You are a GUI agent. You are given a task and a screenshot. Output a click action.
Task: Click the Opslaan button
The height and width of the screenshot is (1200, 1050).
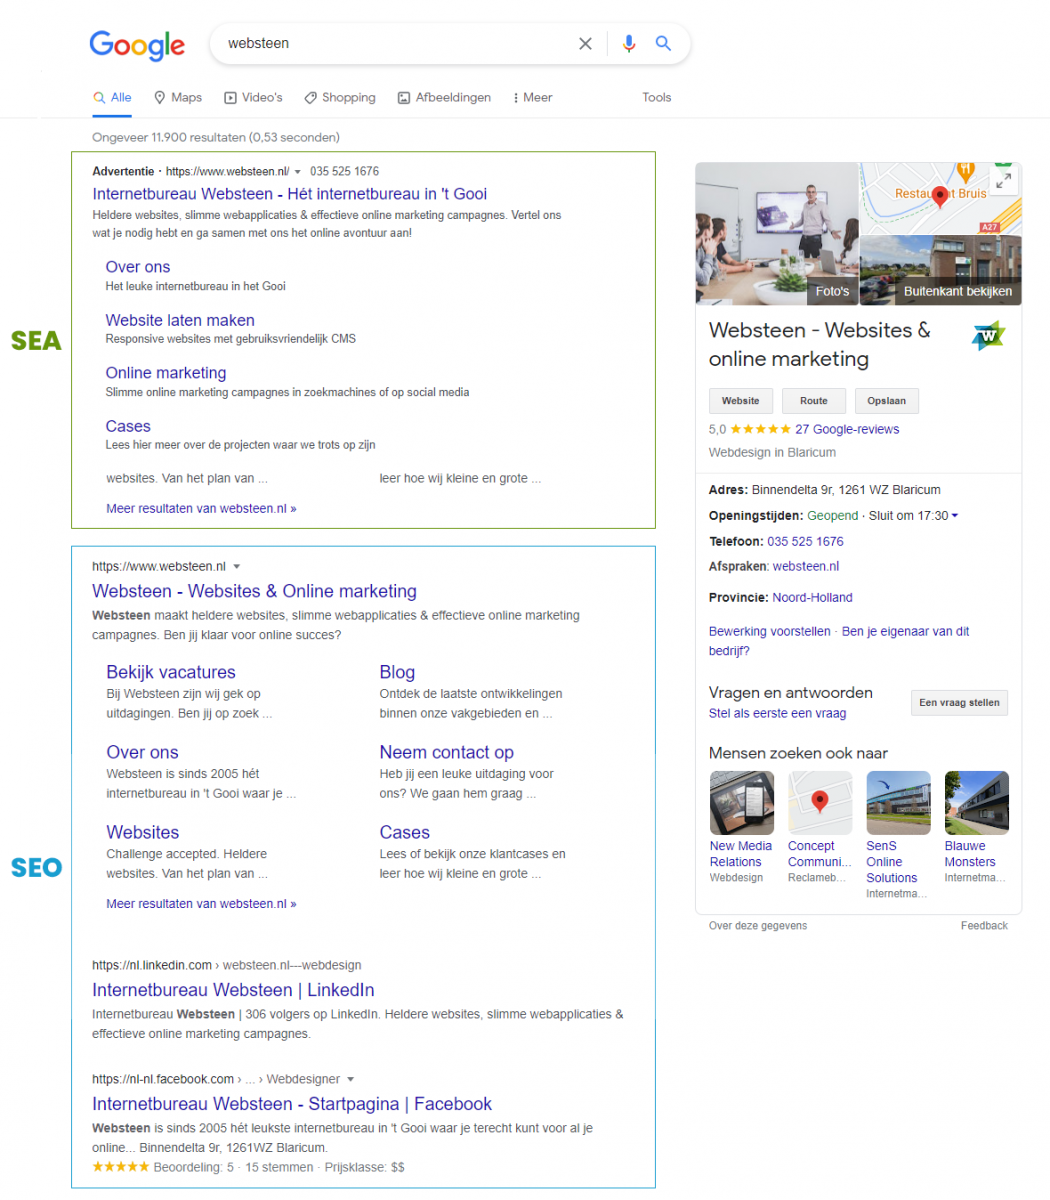click(887, 401)
